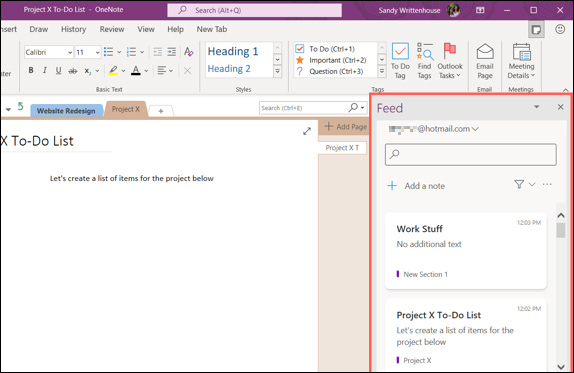
Task: Insert a bulleted list
Action: 108,52
